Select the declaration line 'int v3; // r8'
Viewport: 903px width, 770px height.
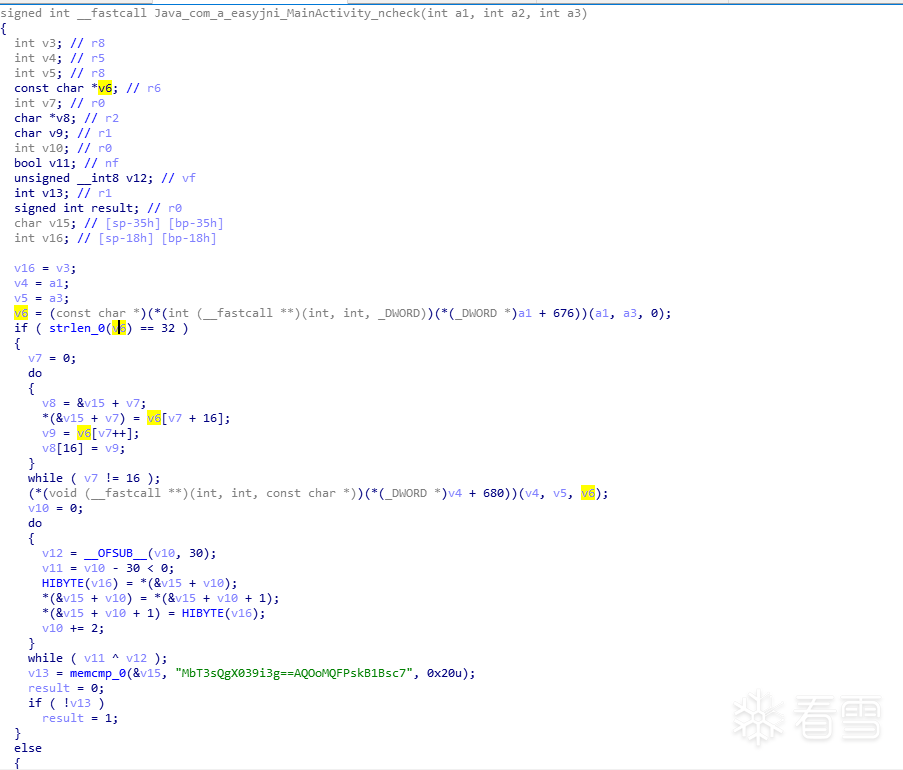point(59,43)
